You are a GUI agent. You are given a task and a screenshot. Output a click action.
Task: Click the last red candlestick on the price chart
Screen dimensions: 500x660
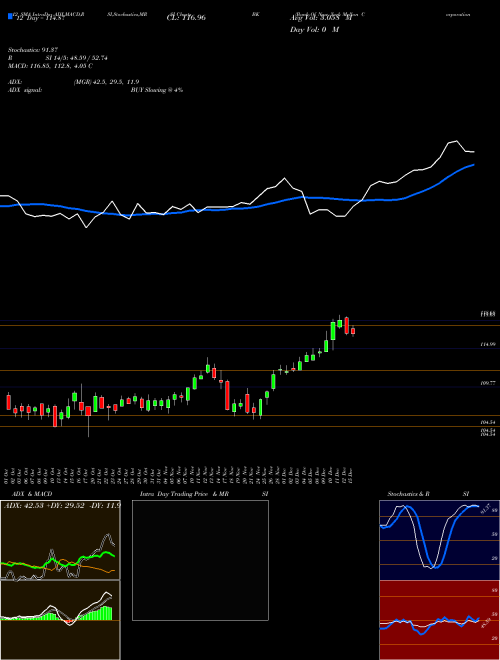point(353,332)
